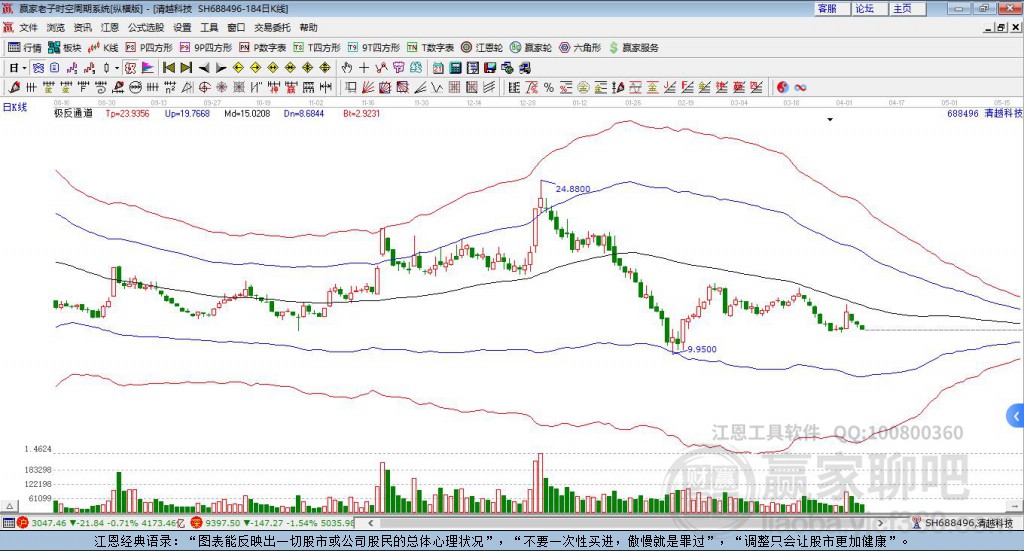Viewport: 1024px width, 551px height.
Task: Open the calendar icon tool
Action: [x=438, y=68]
